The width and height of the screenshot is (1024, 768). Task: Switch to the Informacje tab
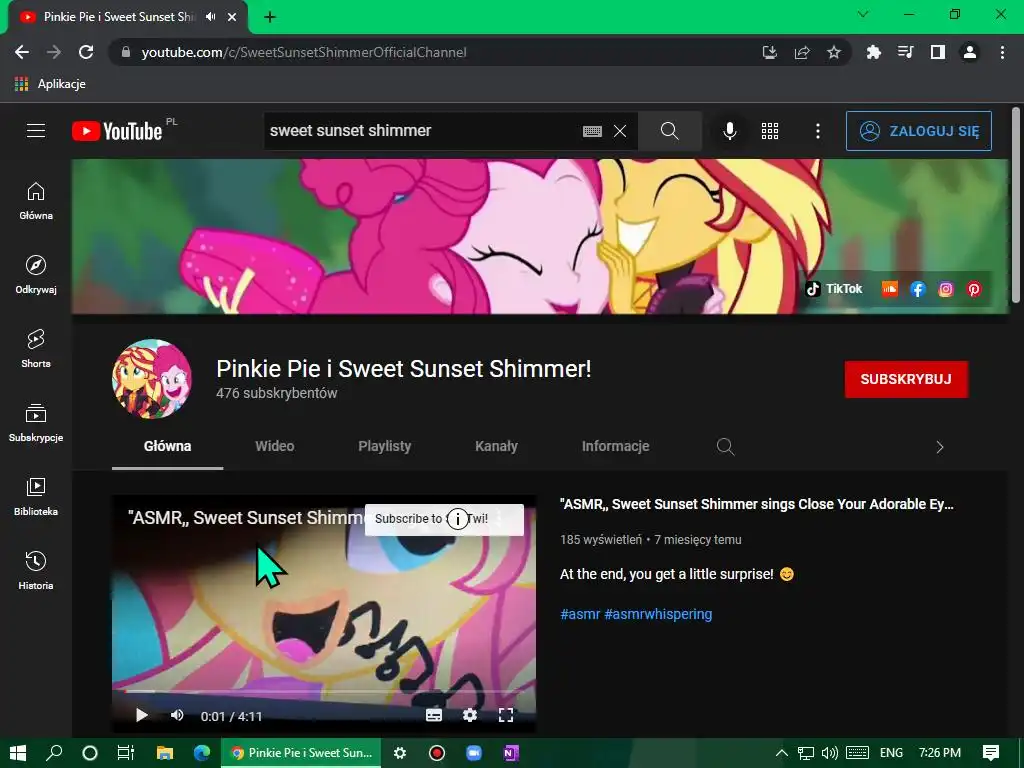615,446
